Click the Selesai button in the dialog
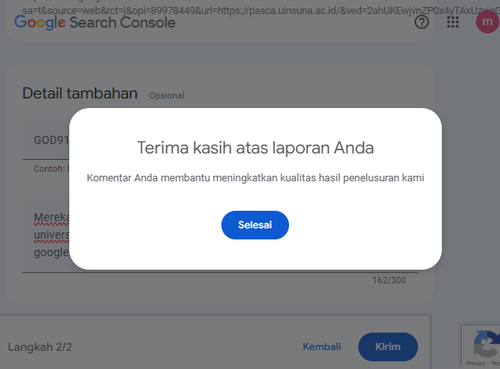This screenshot has height=369, width=500. (x=255, y=225)
